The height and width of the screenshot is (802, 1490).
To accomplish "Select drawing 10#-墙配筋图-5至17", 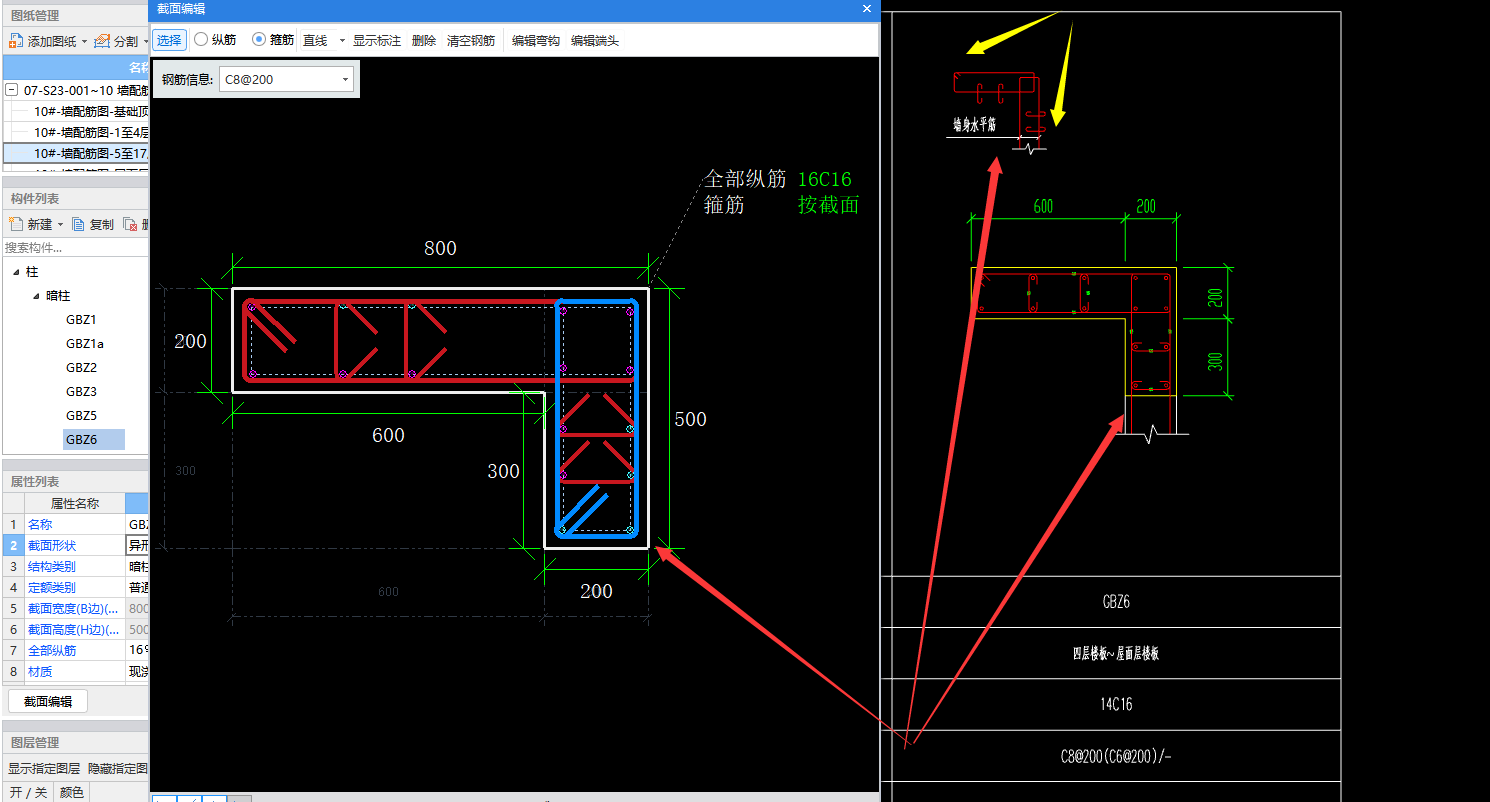I will click(x=76, y=153).
